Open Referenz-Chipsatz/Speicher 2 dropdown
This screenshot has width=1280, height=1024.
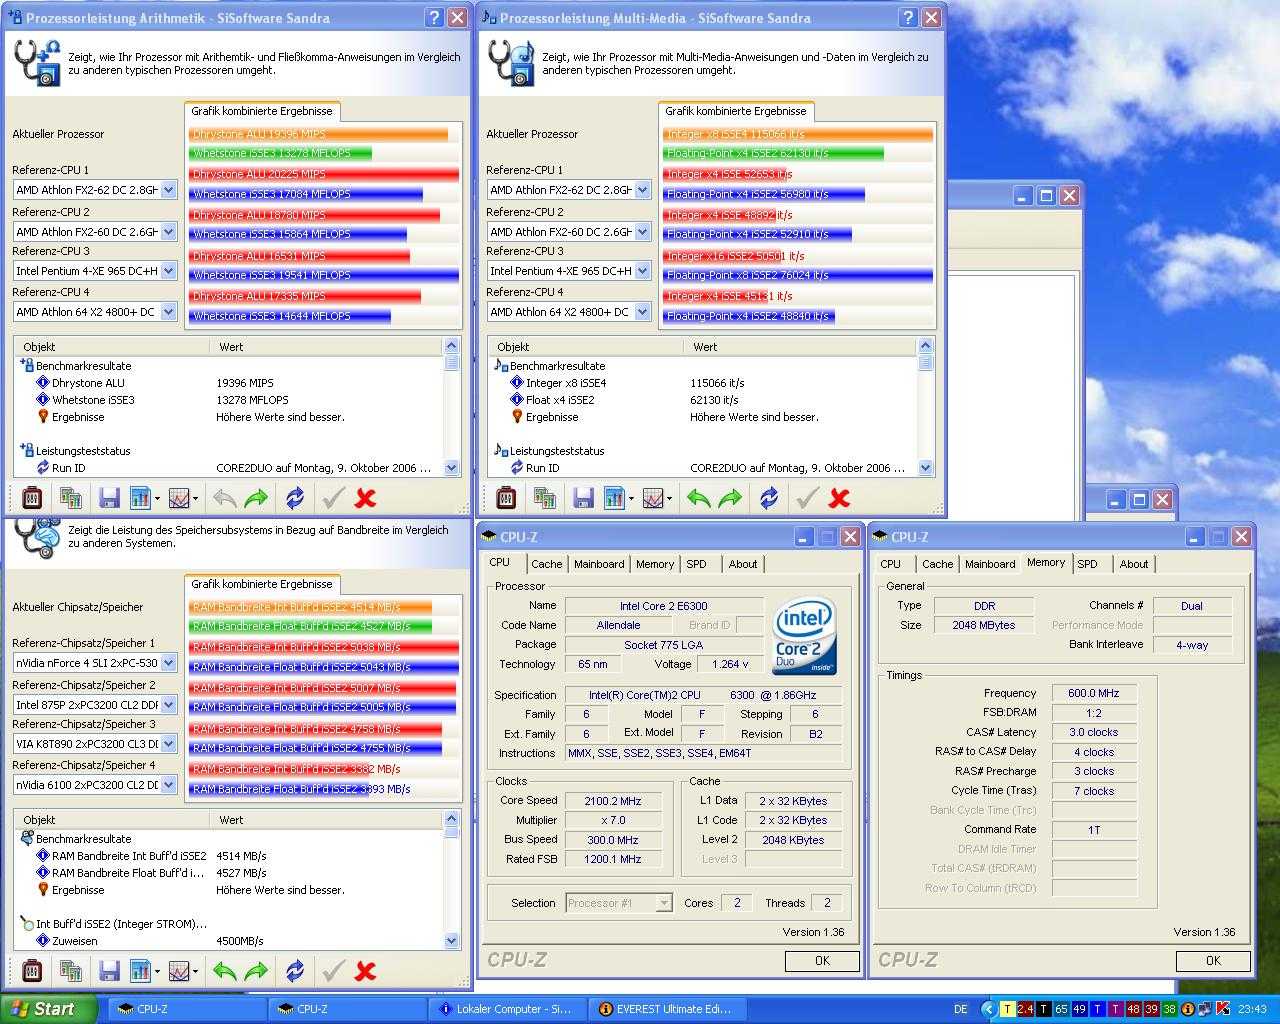pos(168,705)
